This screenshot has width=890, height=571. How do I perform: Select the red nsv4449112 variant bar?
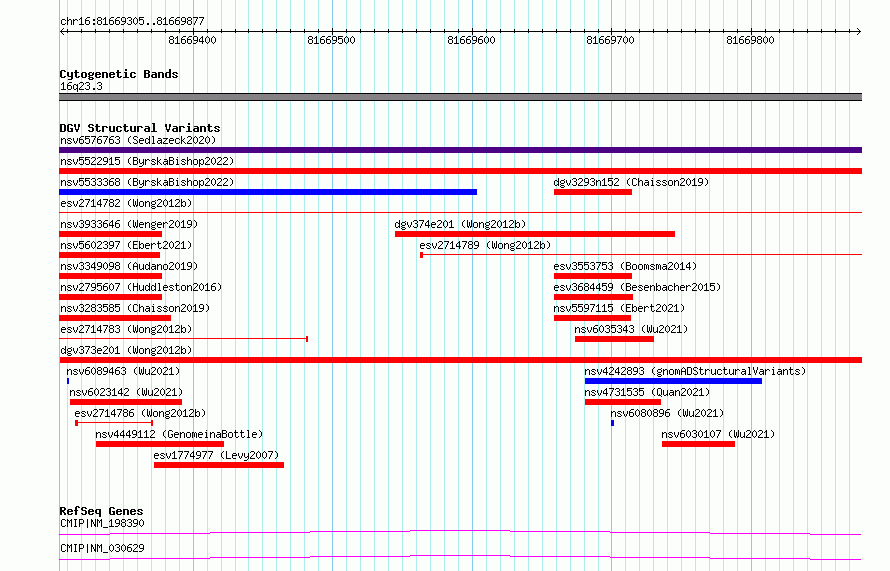160,444
